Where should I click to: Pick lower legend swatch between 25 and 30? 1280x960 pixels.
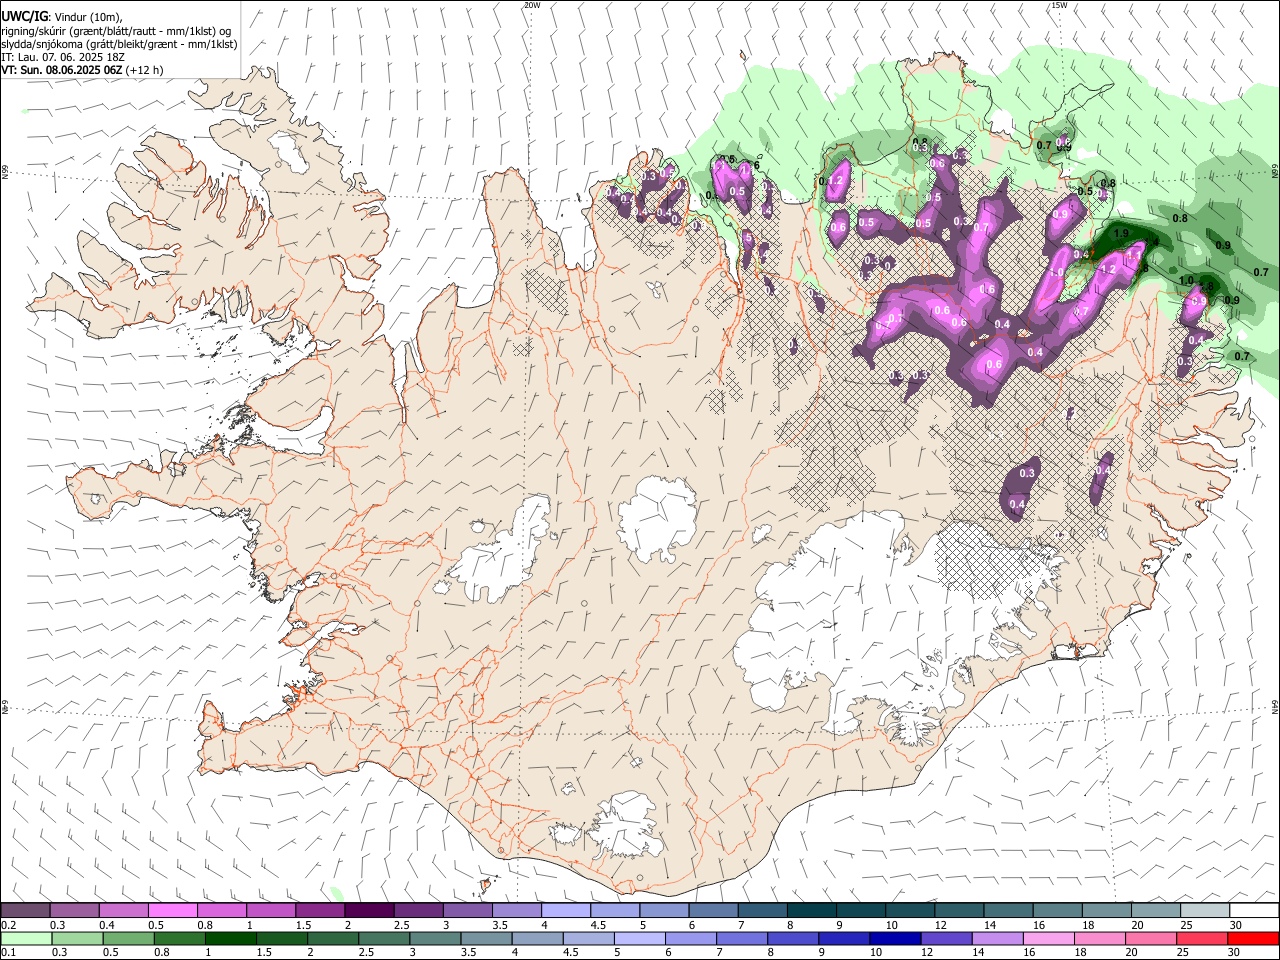click(x=1203, y=938)
